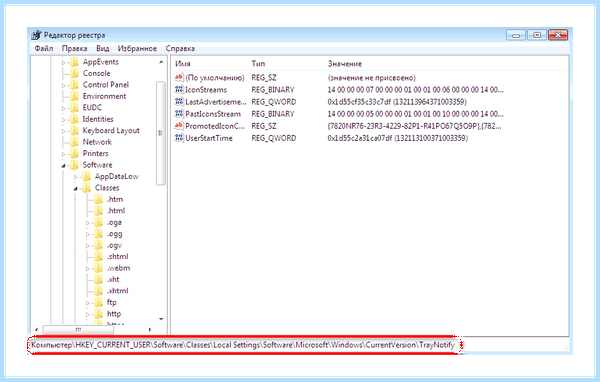Open the Вид menu

(103, 49)
